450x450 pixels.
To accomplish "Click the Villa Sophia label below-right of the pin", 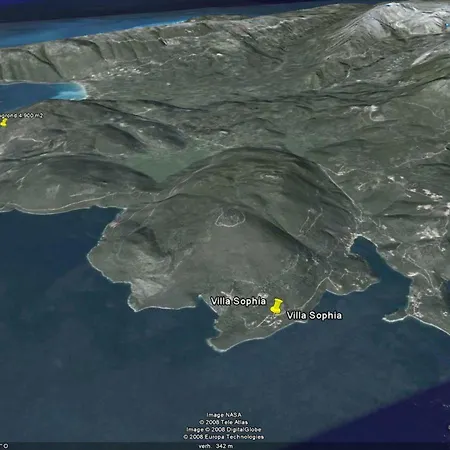I will [x=314, y=315].
